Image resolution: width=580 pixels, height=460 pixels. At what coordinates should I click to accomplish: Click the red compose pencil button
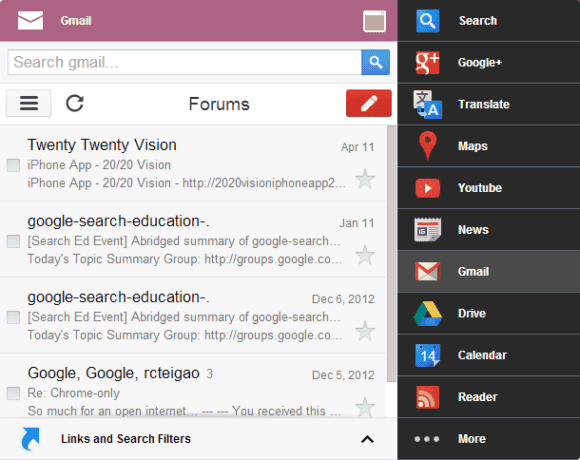tap(369, 103)
